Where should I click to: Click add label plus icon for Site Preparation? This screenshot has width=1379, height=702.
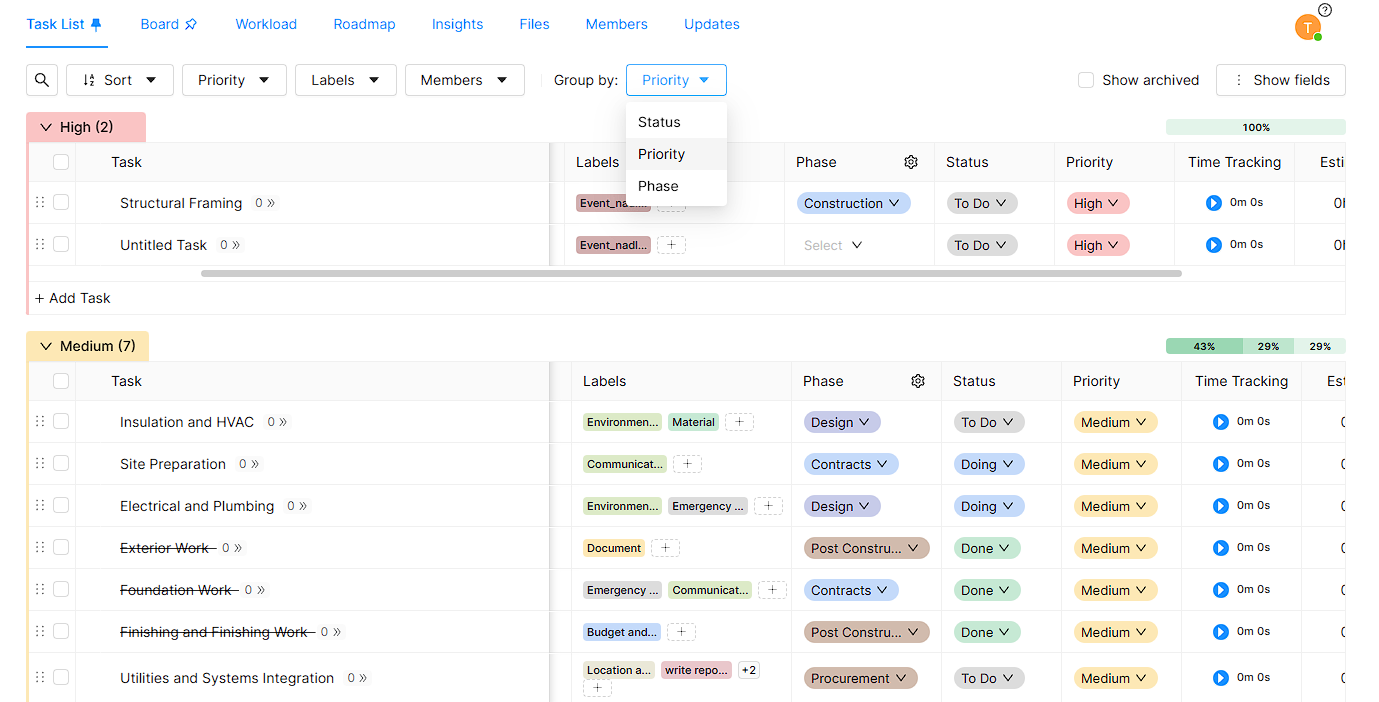coord(687,464)
